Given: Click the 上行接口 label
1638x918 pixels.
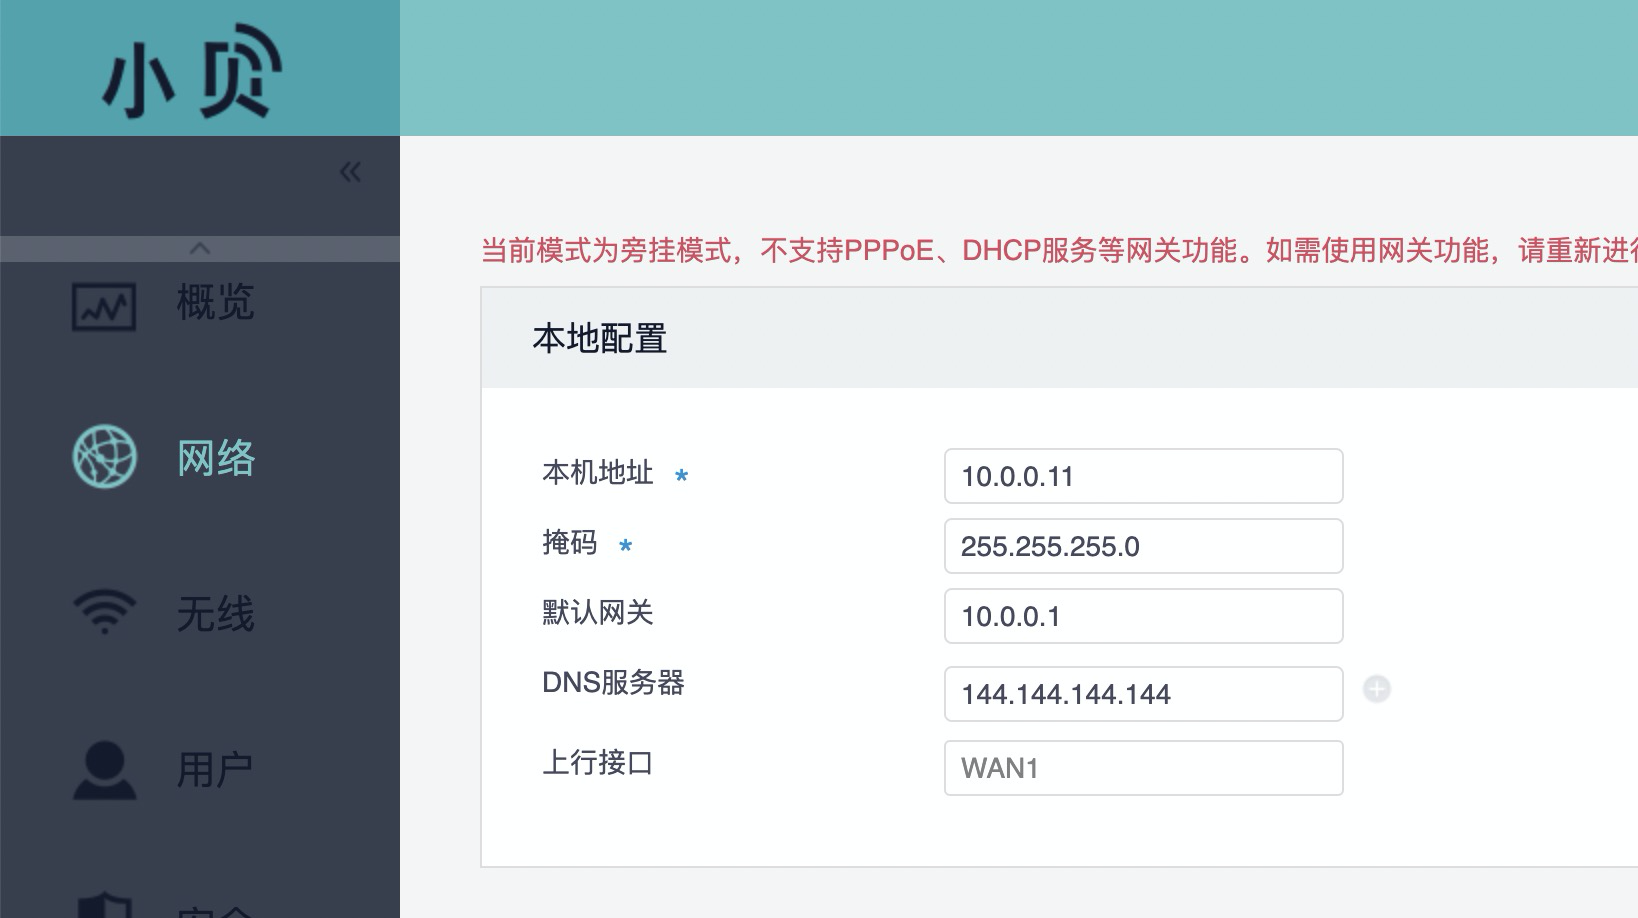Looking at the screenshot, I should [x=597, y=763].
